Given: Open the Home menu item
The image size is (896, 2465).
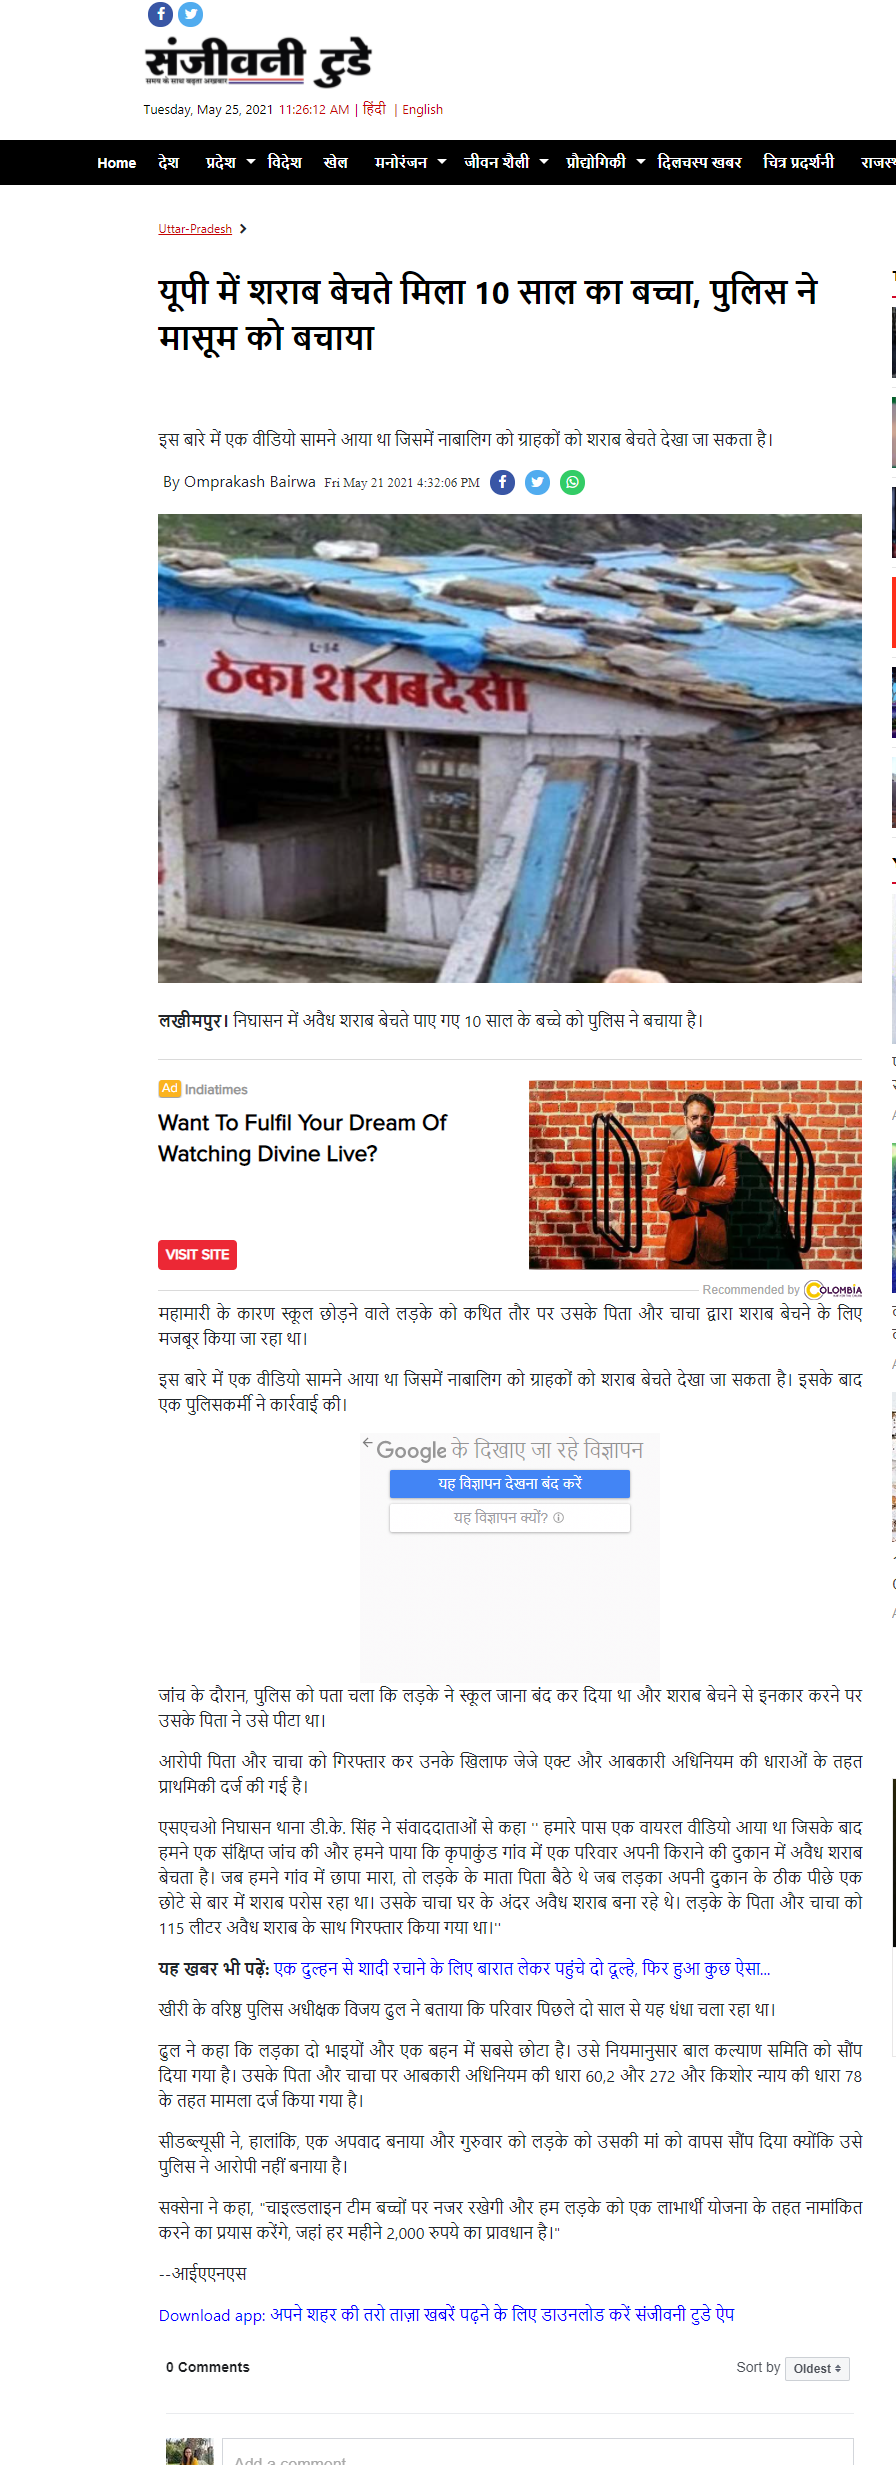Looking at the screenshot, I should (x=117, y=163).
